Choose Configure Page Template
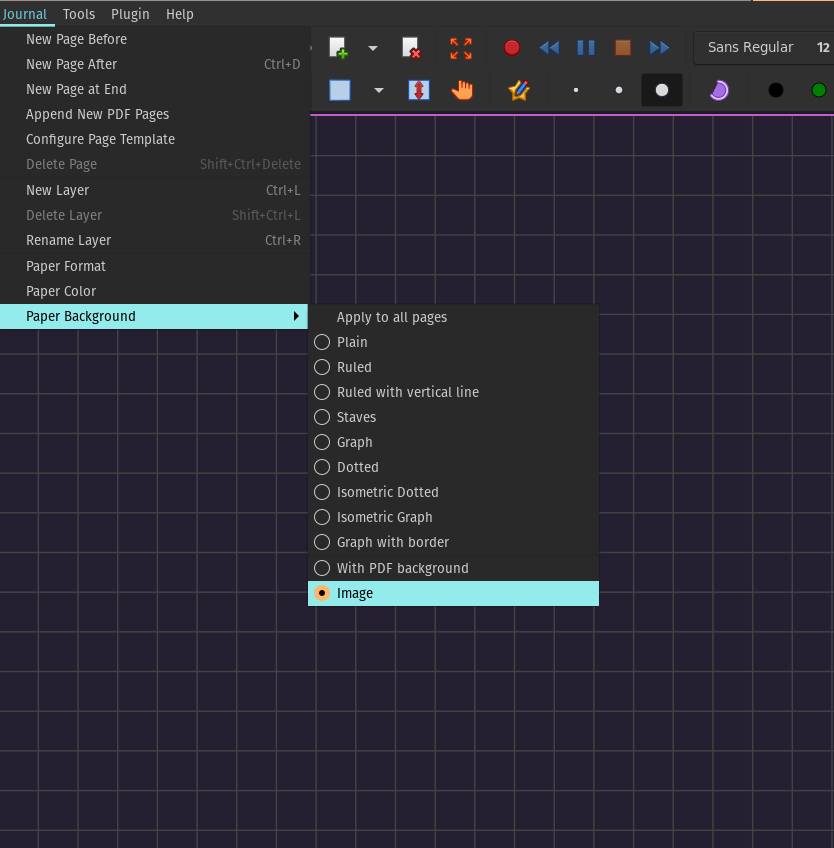This screenshot has width=834, height=848. point(100,139)
